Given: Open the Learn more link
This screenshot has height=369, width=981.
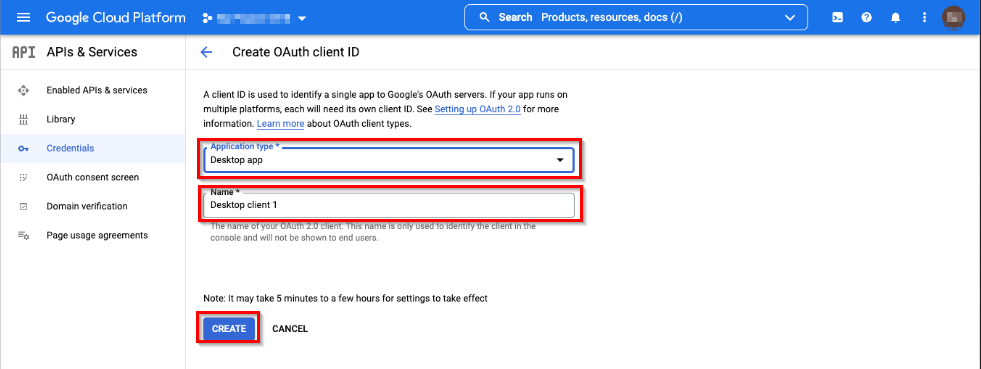Looking at the screenshot, I should pyautogui.click(x=280, y=124).
